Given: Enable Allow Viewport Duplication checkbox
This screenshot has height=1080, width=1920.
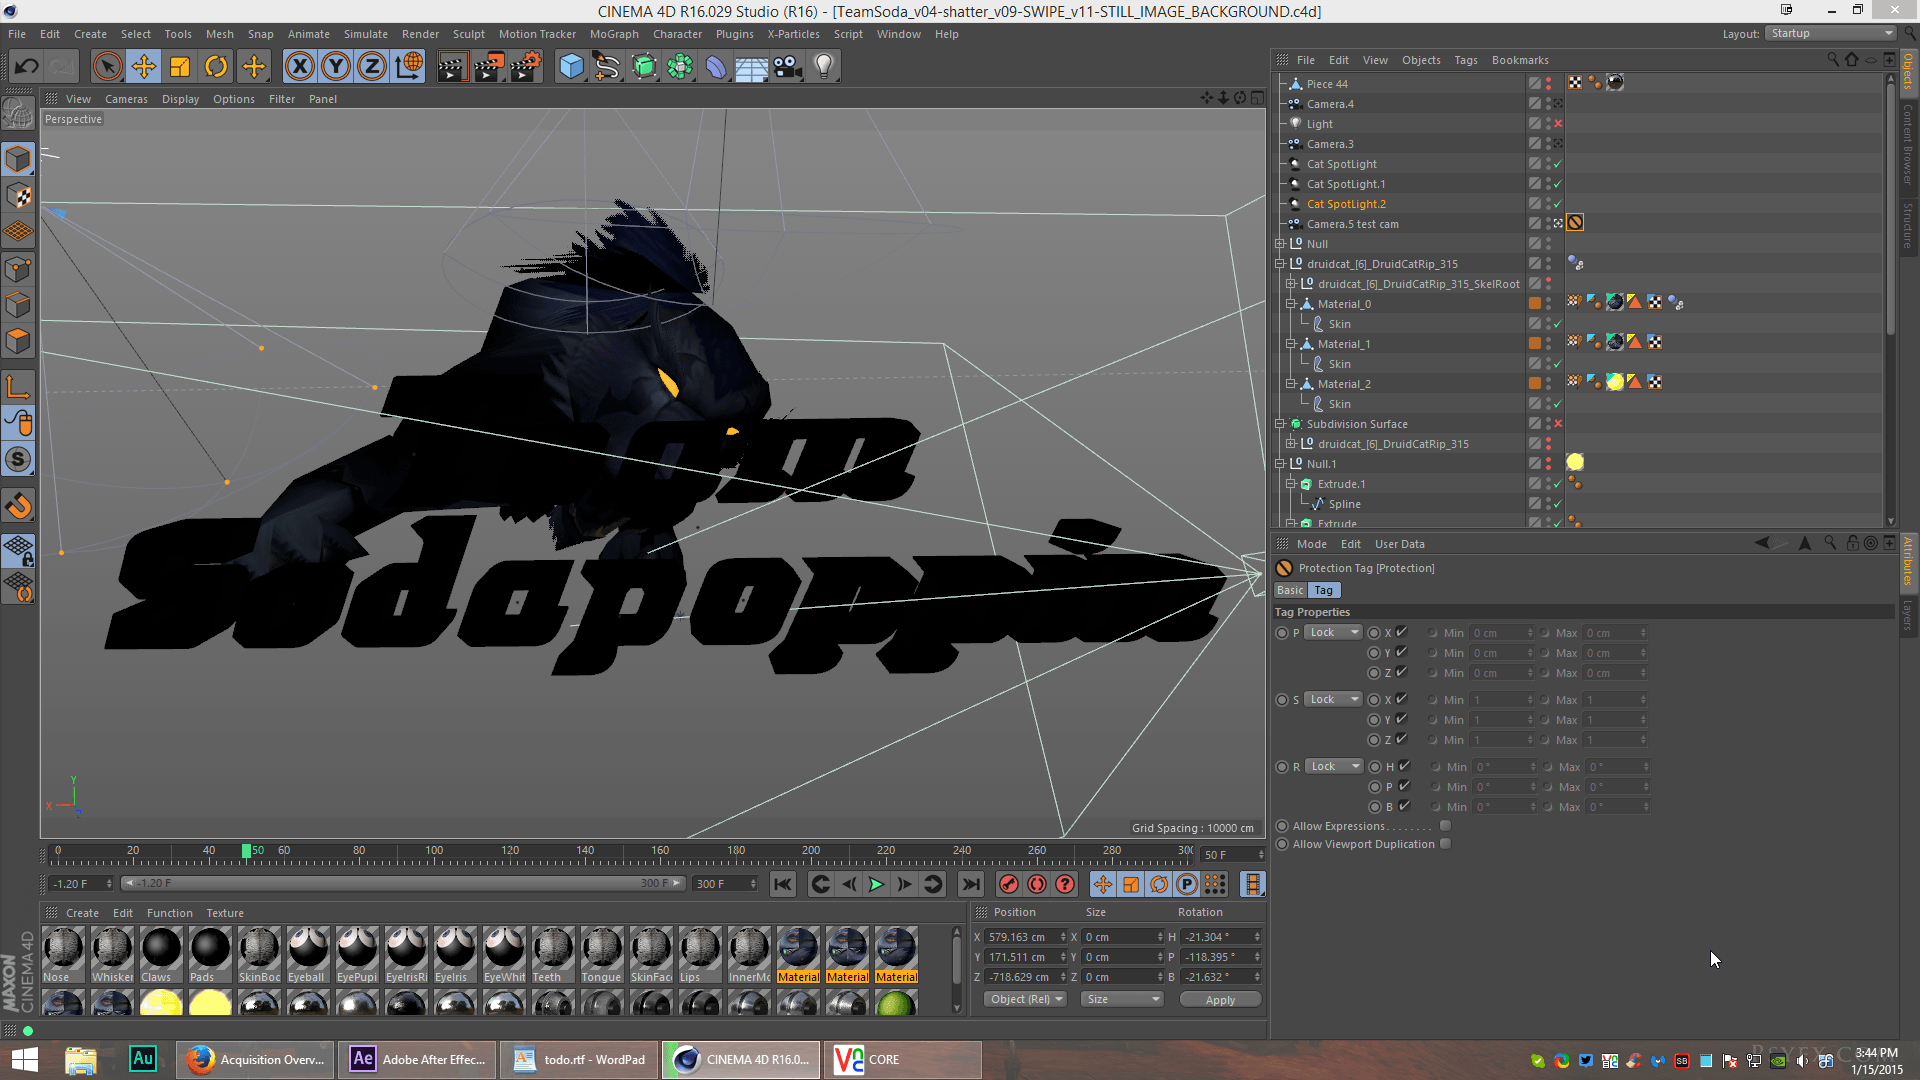Looking at the screenshot, I should [1445, 844].
